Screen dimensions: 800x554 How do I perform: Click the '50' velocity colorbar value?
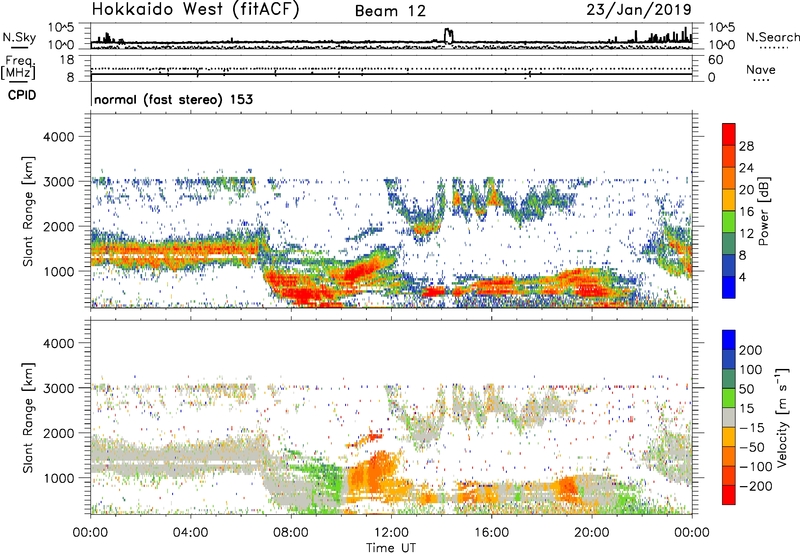(746, 389)
